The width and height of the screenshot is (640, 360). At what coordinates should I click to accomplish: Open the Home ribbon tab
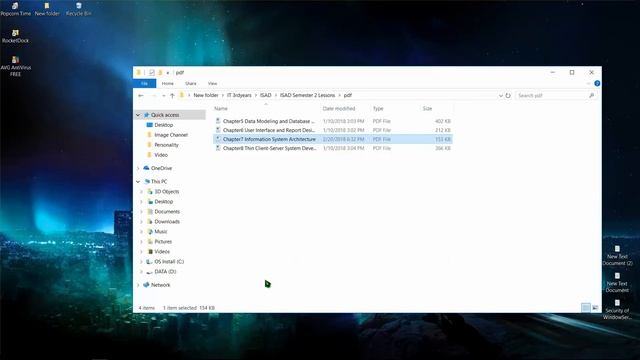coord(167,83)
